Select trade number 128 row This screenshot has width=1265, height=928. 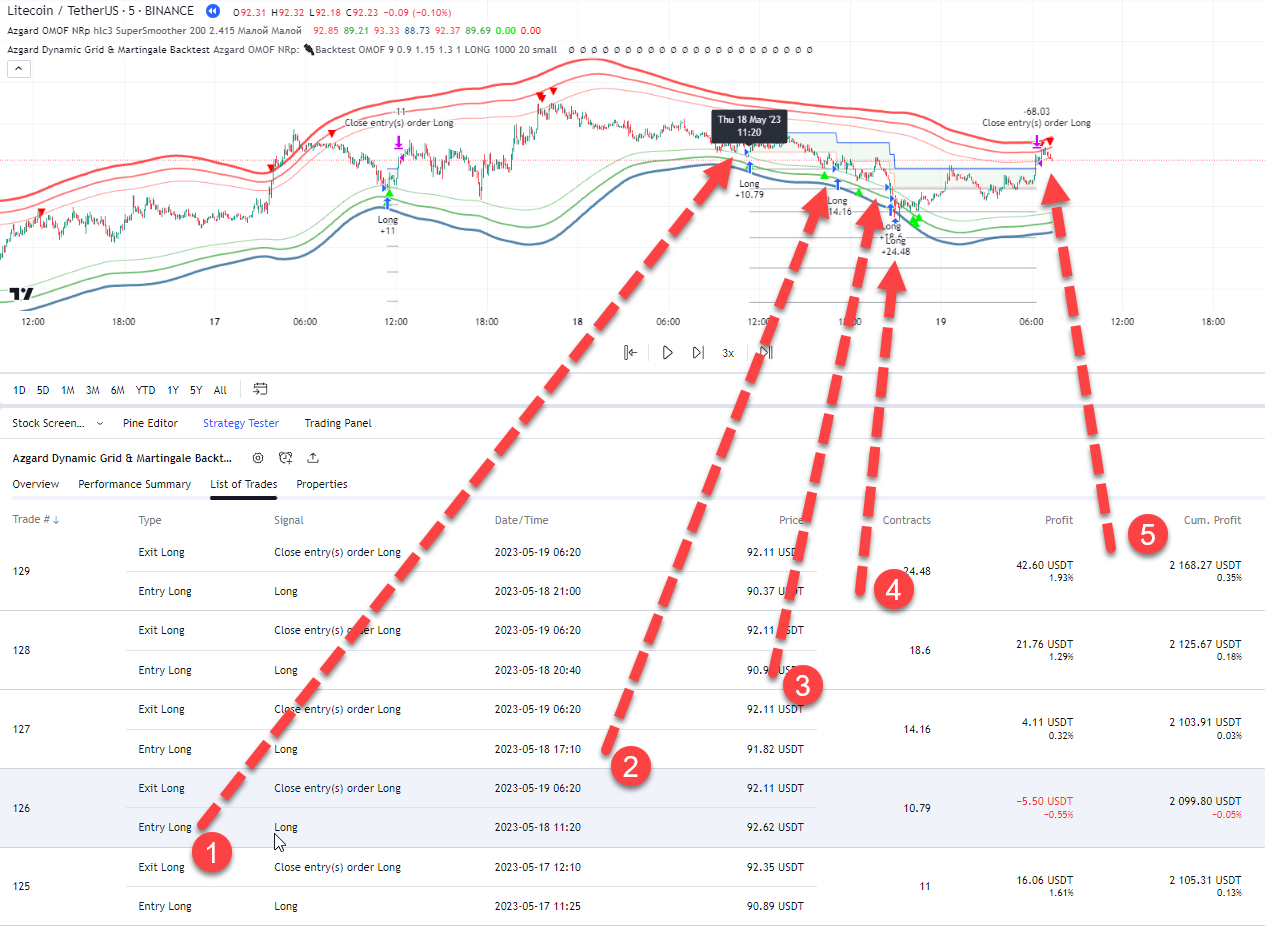(x=632, y=650)
